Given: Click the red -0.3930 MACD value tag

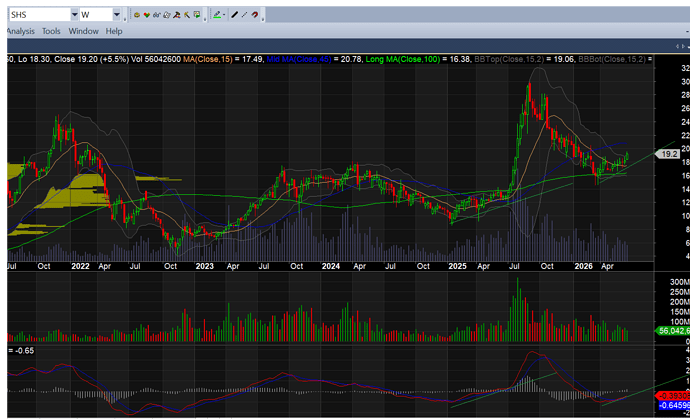Looking at the screenshot, I should coord(673,396).
